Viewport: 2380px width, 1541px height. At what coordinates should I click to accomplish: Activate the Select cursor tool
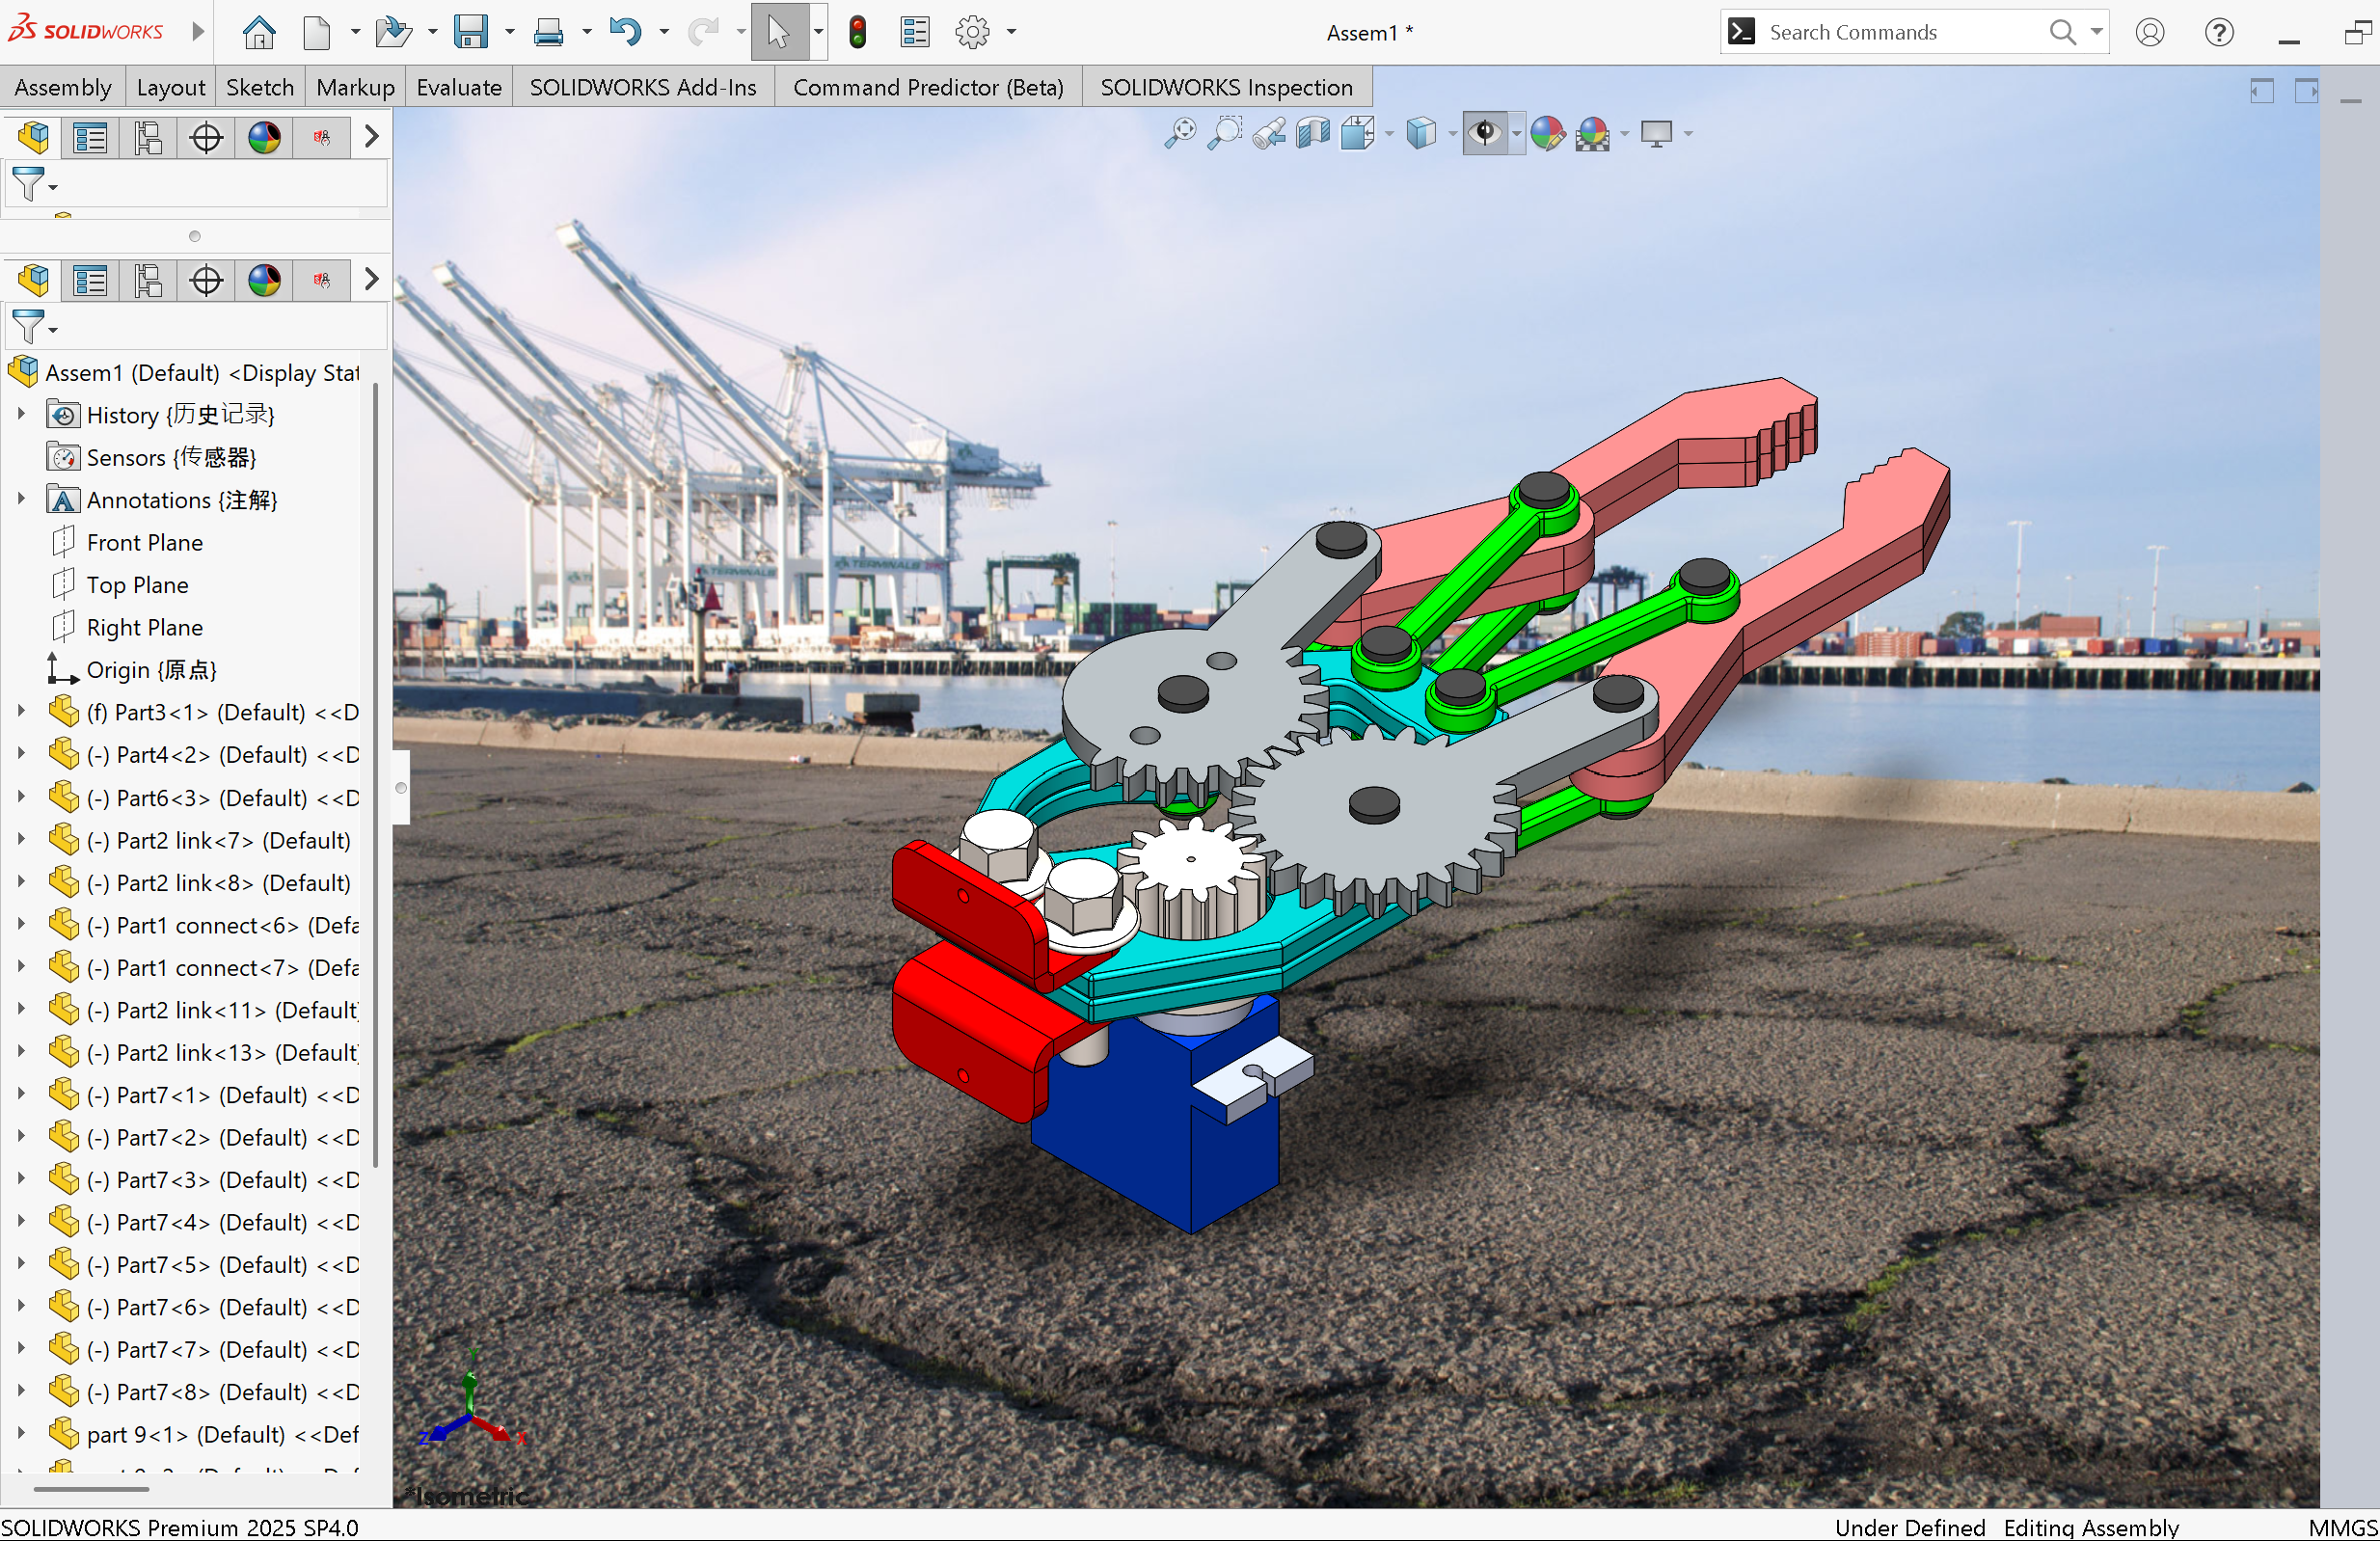pyautogui.click(x=779, y=32)
